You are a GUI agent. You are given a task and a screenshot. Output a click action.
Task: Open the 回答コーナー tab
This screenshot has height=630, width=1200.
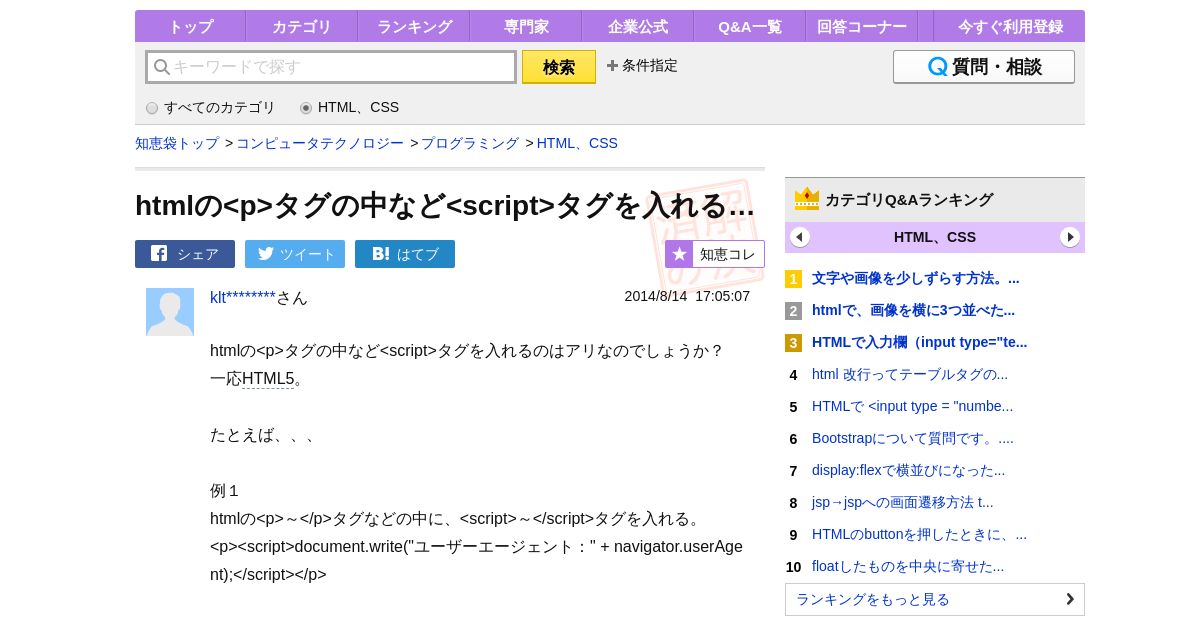coord(862,27)
